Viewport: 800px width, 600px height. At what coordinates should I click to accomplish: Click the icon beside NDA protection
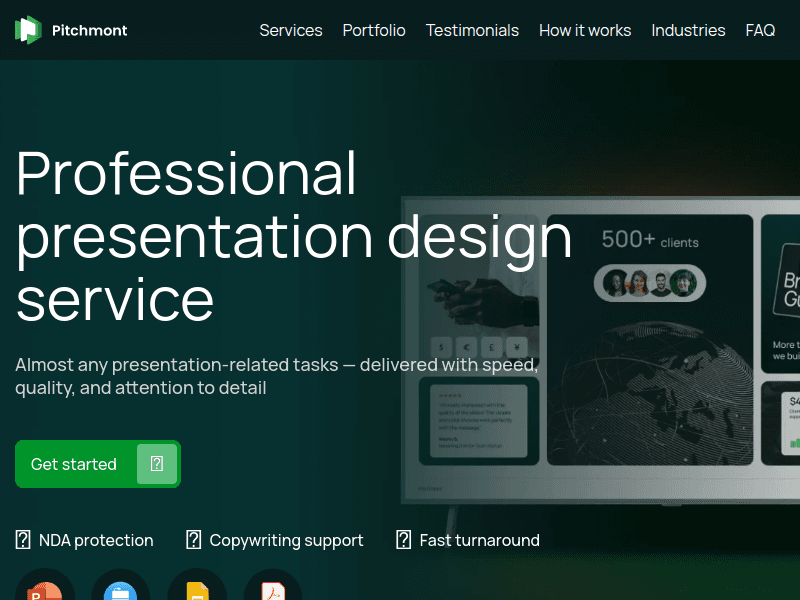(x=23, y=540)
